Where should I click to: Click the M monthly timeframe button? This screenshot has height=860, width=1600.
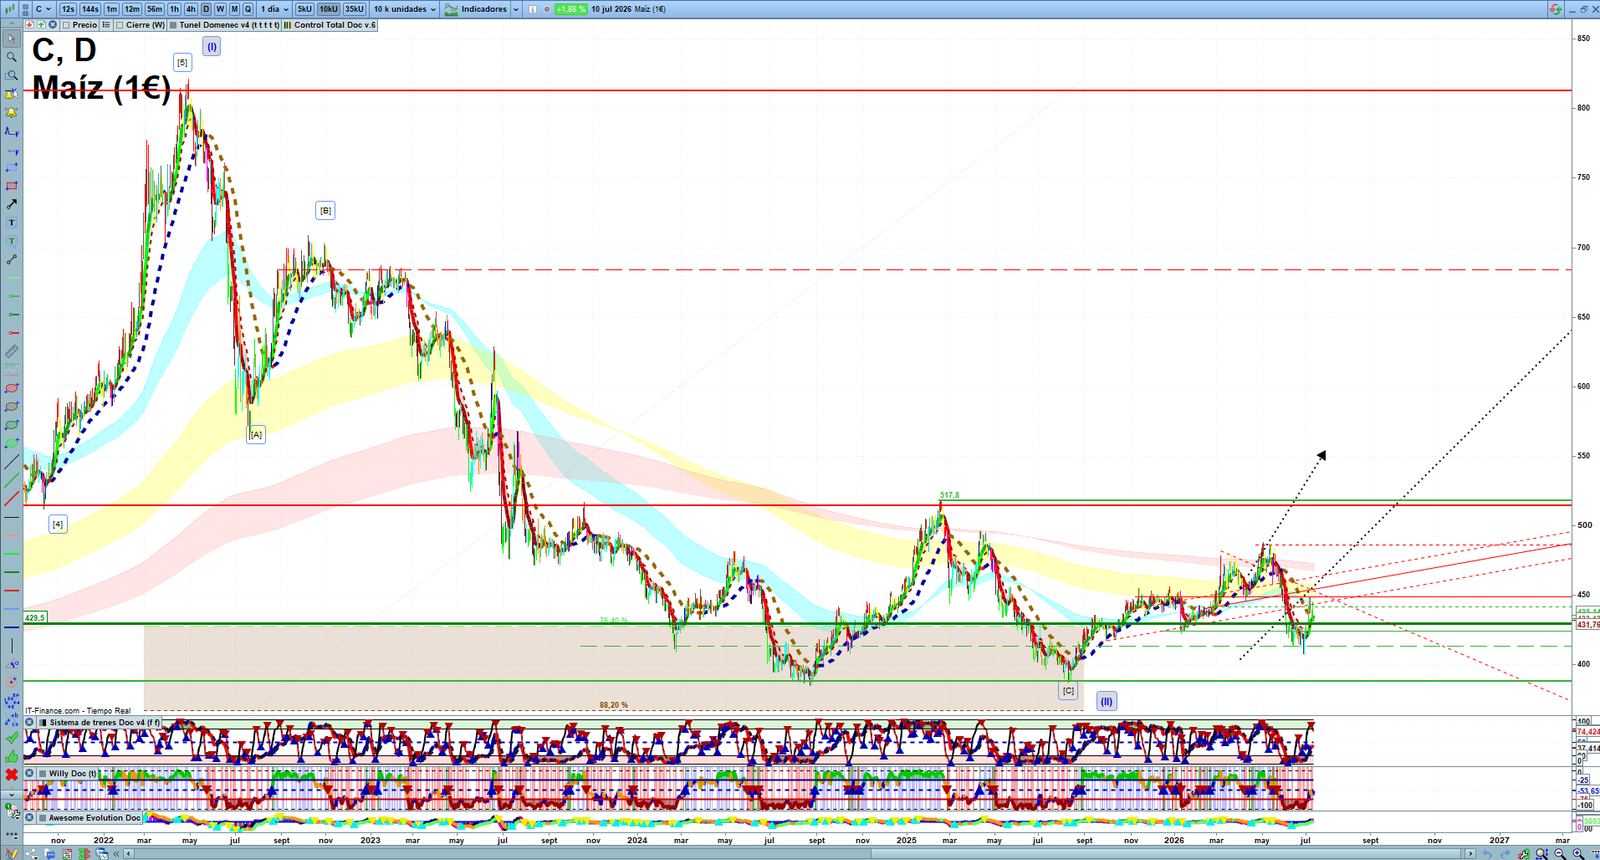pos(234,9)
